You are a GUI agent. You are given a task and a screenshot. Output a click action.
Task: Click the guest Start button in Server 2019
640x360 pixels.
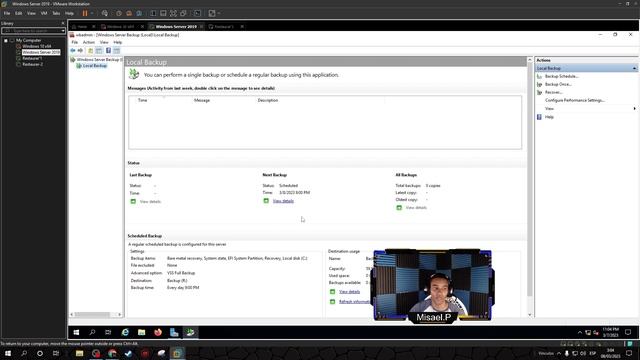[x=76, y=332]
